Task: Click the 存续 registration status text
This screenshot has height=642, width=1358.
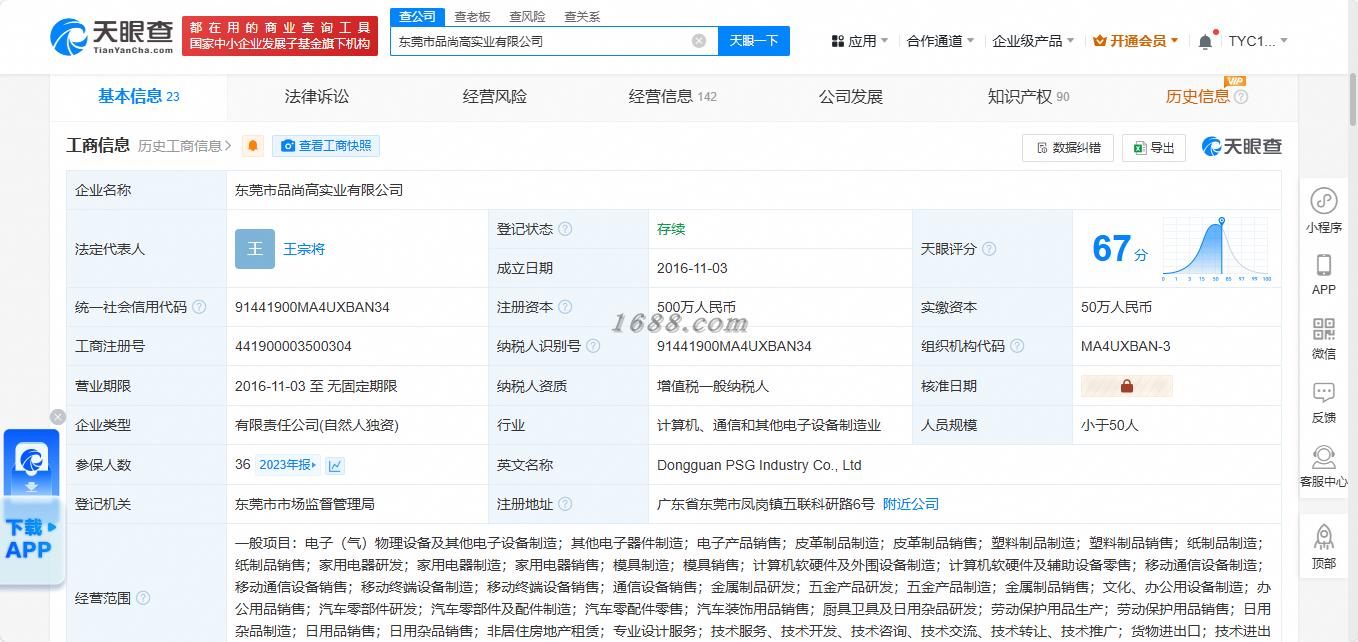Action: pos(671,229)
